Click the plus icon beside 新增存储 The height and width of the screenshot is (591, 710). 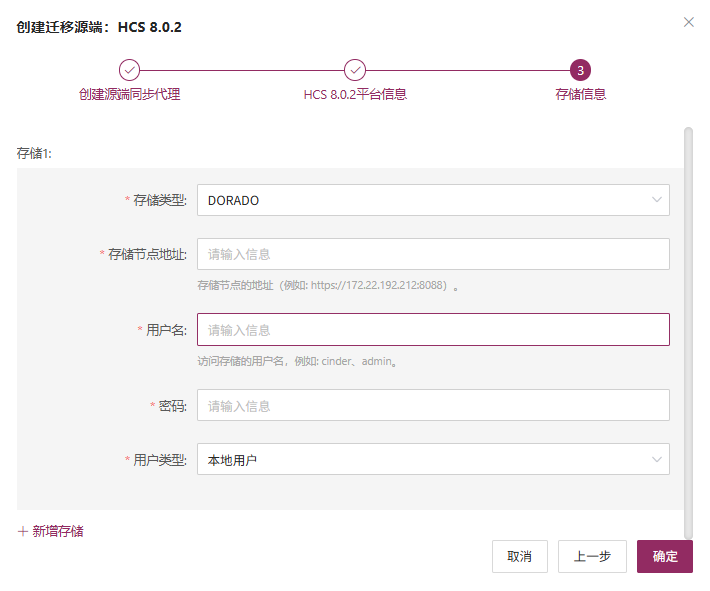tap(23, 531)
